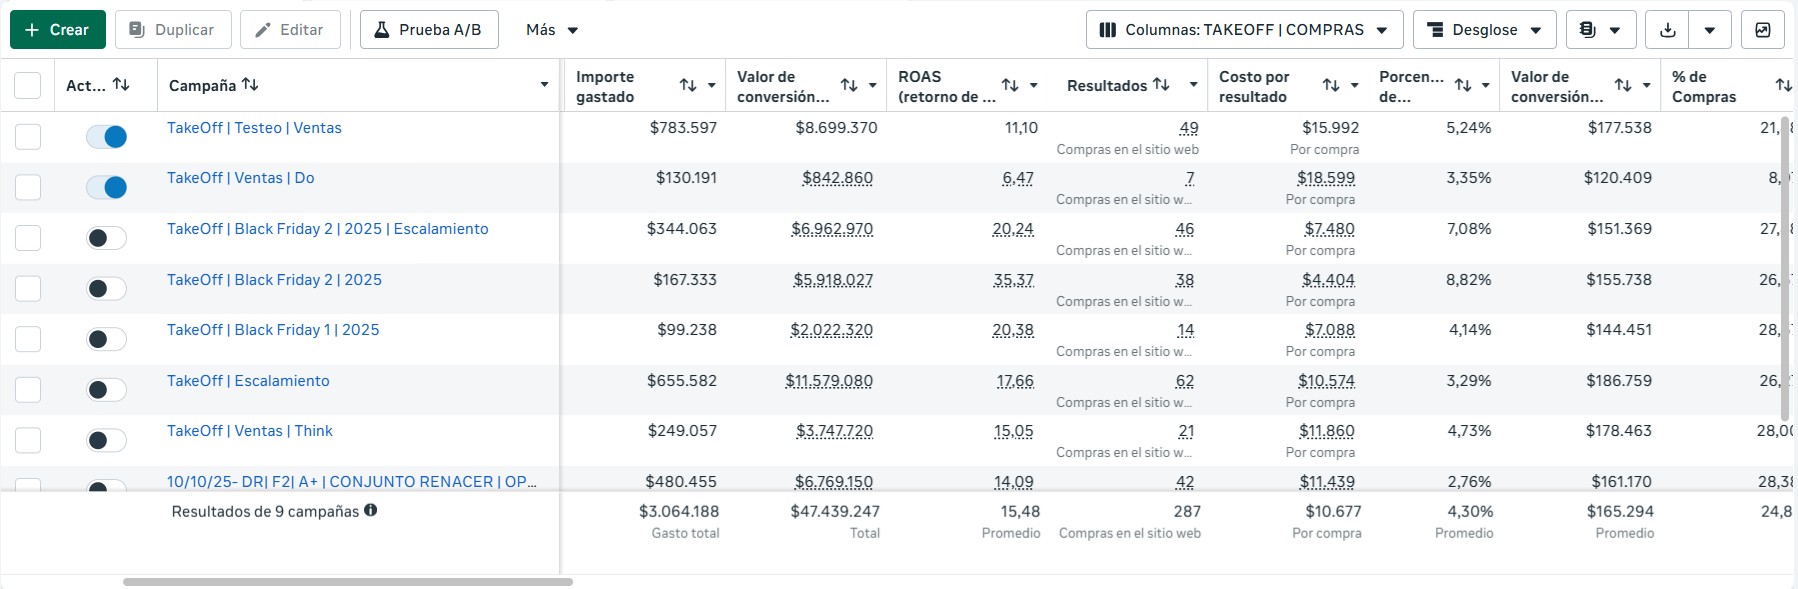Sort the Campaña column

pyautogui.click(x=250, y=85)
